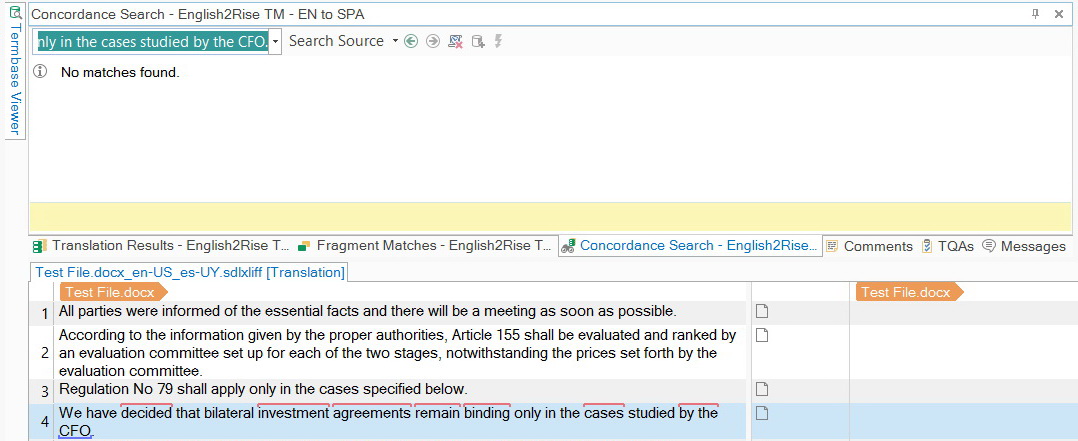Click the target Test File.docx orange tag
This screenshot has width=1078, height=441.
coord(909,292)
